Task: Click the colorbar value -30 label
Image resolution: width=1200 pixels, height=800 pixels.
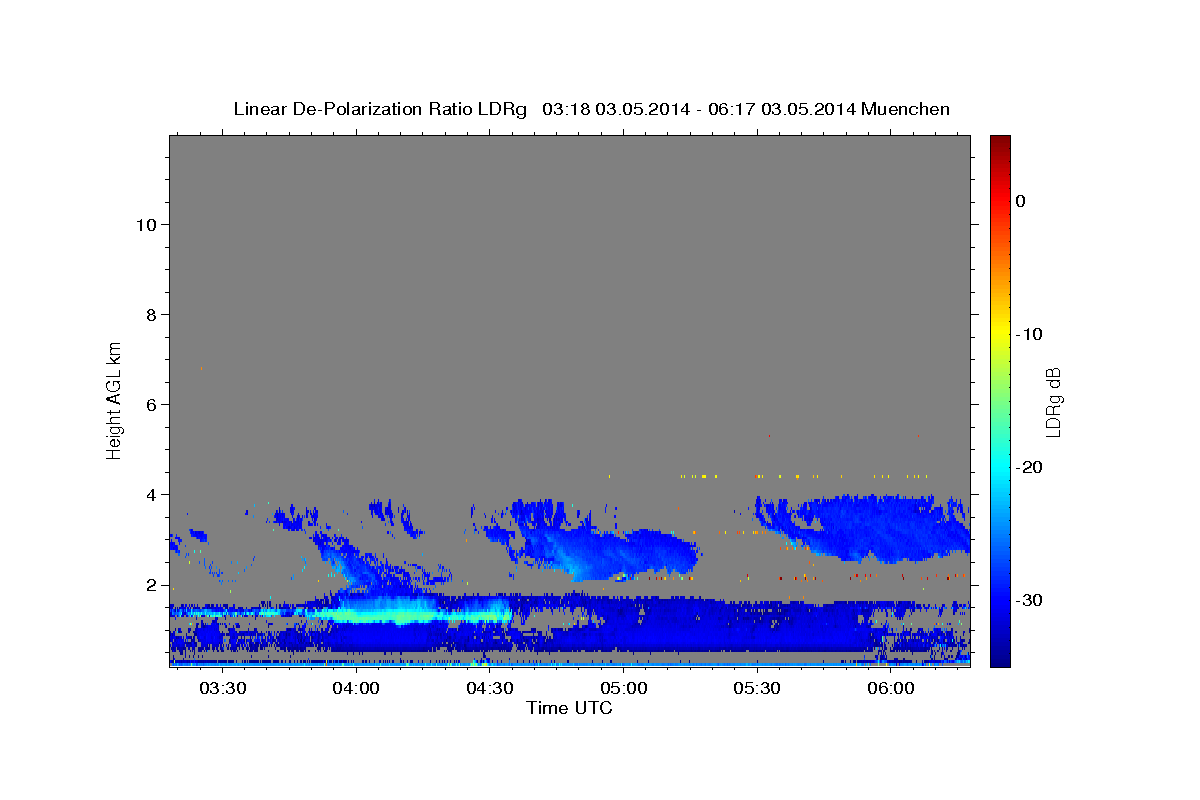Action: [x=1030, y=600]
